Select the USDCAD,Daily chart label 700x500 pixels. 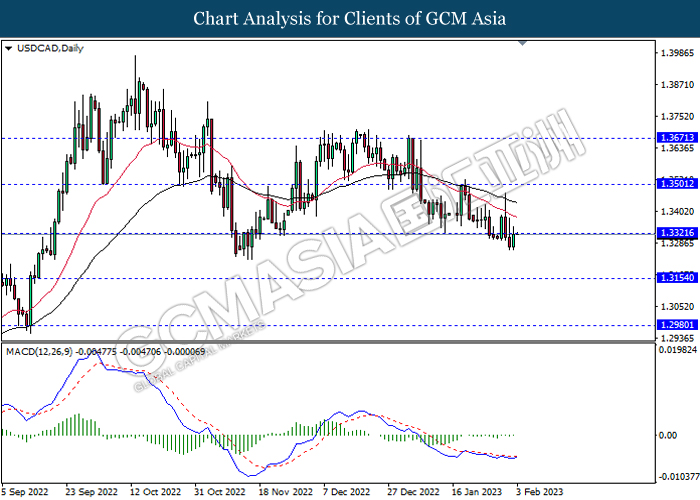(50, 48)
